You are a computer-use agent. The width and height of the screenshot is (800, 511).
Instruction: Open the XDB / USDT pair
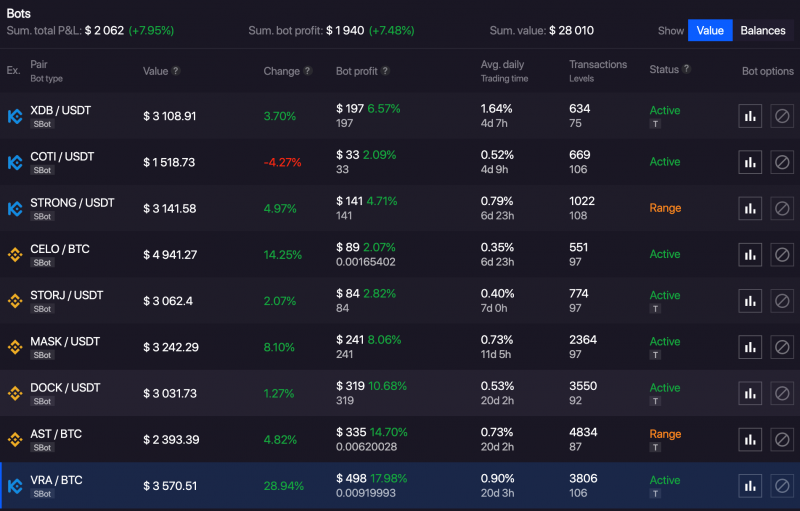[x=61, y=110]
